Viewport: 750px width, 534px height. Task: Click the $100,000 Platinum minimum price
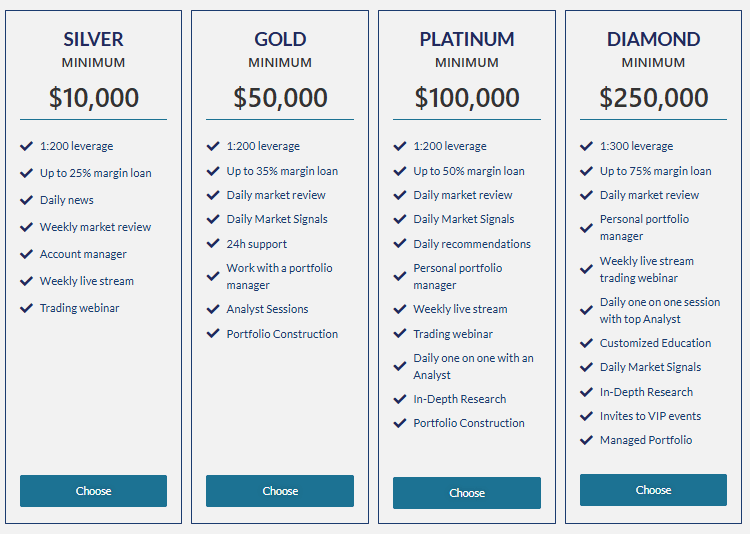click(x=467, y=98)
